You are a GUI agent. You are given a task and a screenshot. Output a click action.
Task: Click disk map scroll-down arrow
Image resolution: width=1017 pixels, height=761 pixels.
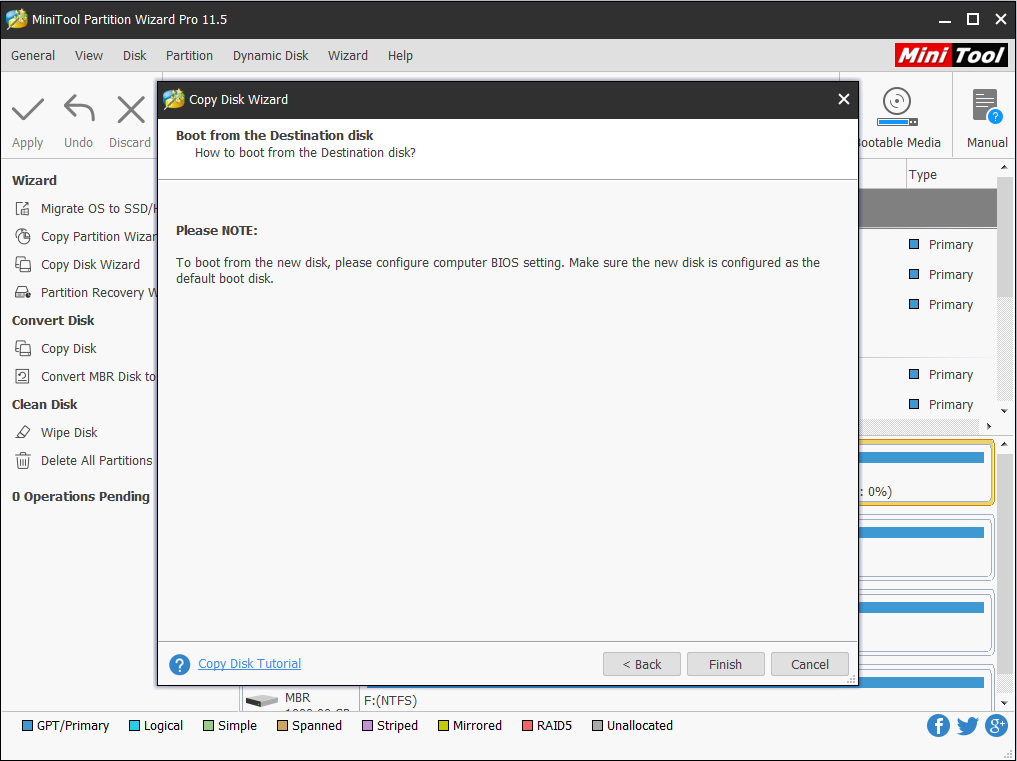pos(1004,703)
